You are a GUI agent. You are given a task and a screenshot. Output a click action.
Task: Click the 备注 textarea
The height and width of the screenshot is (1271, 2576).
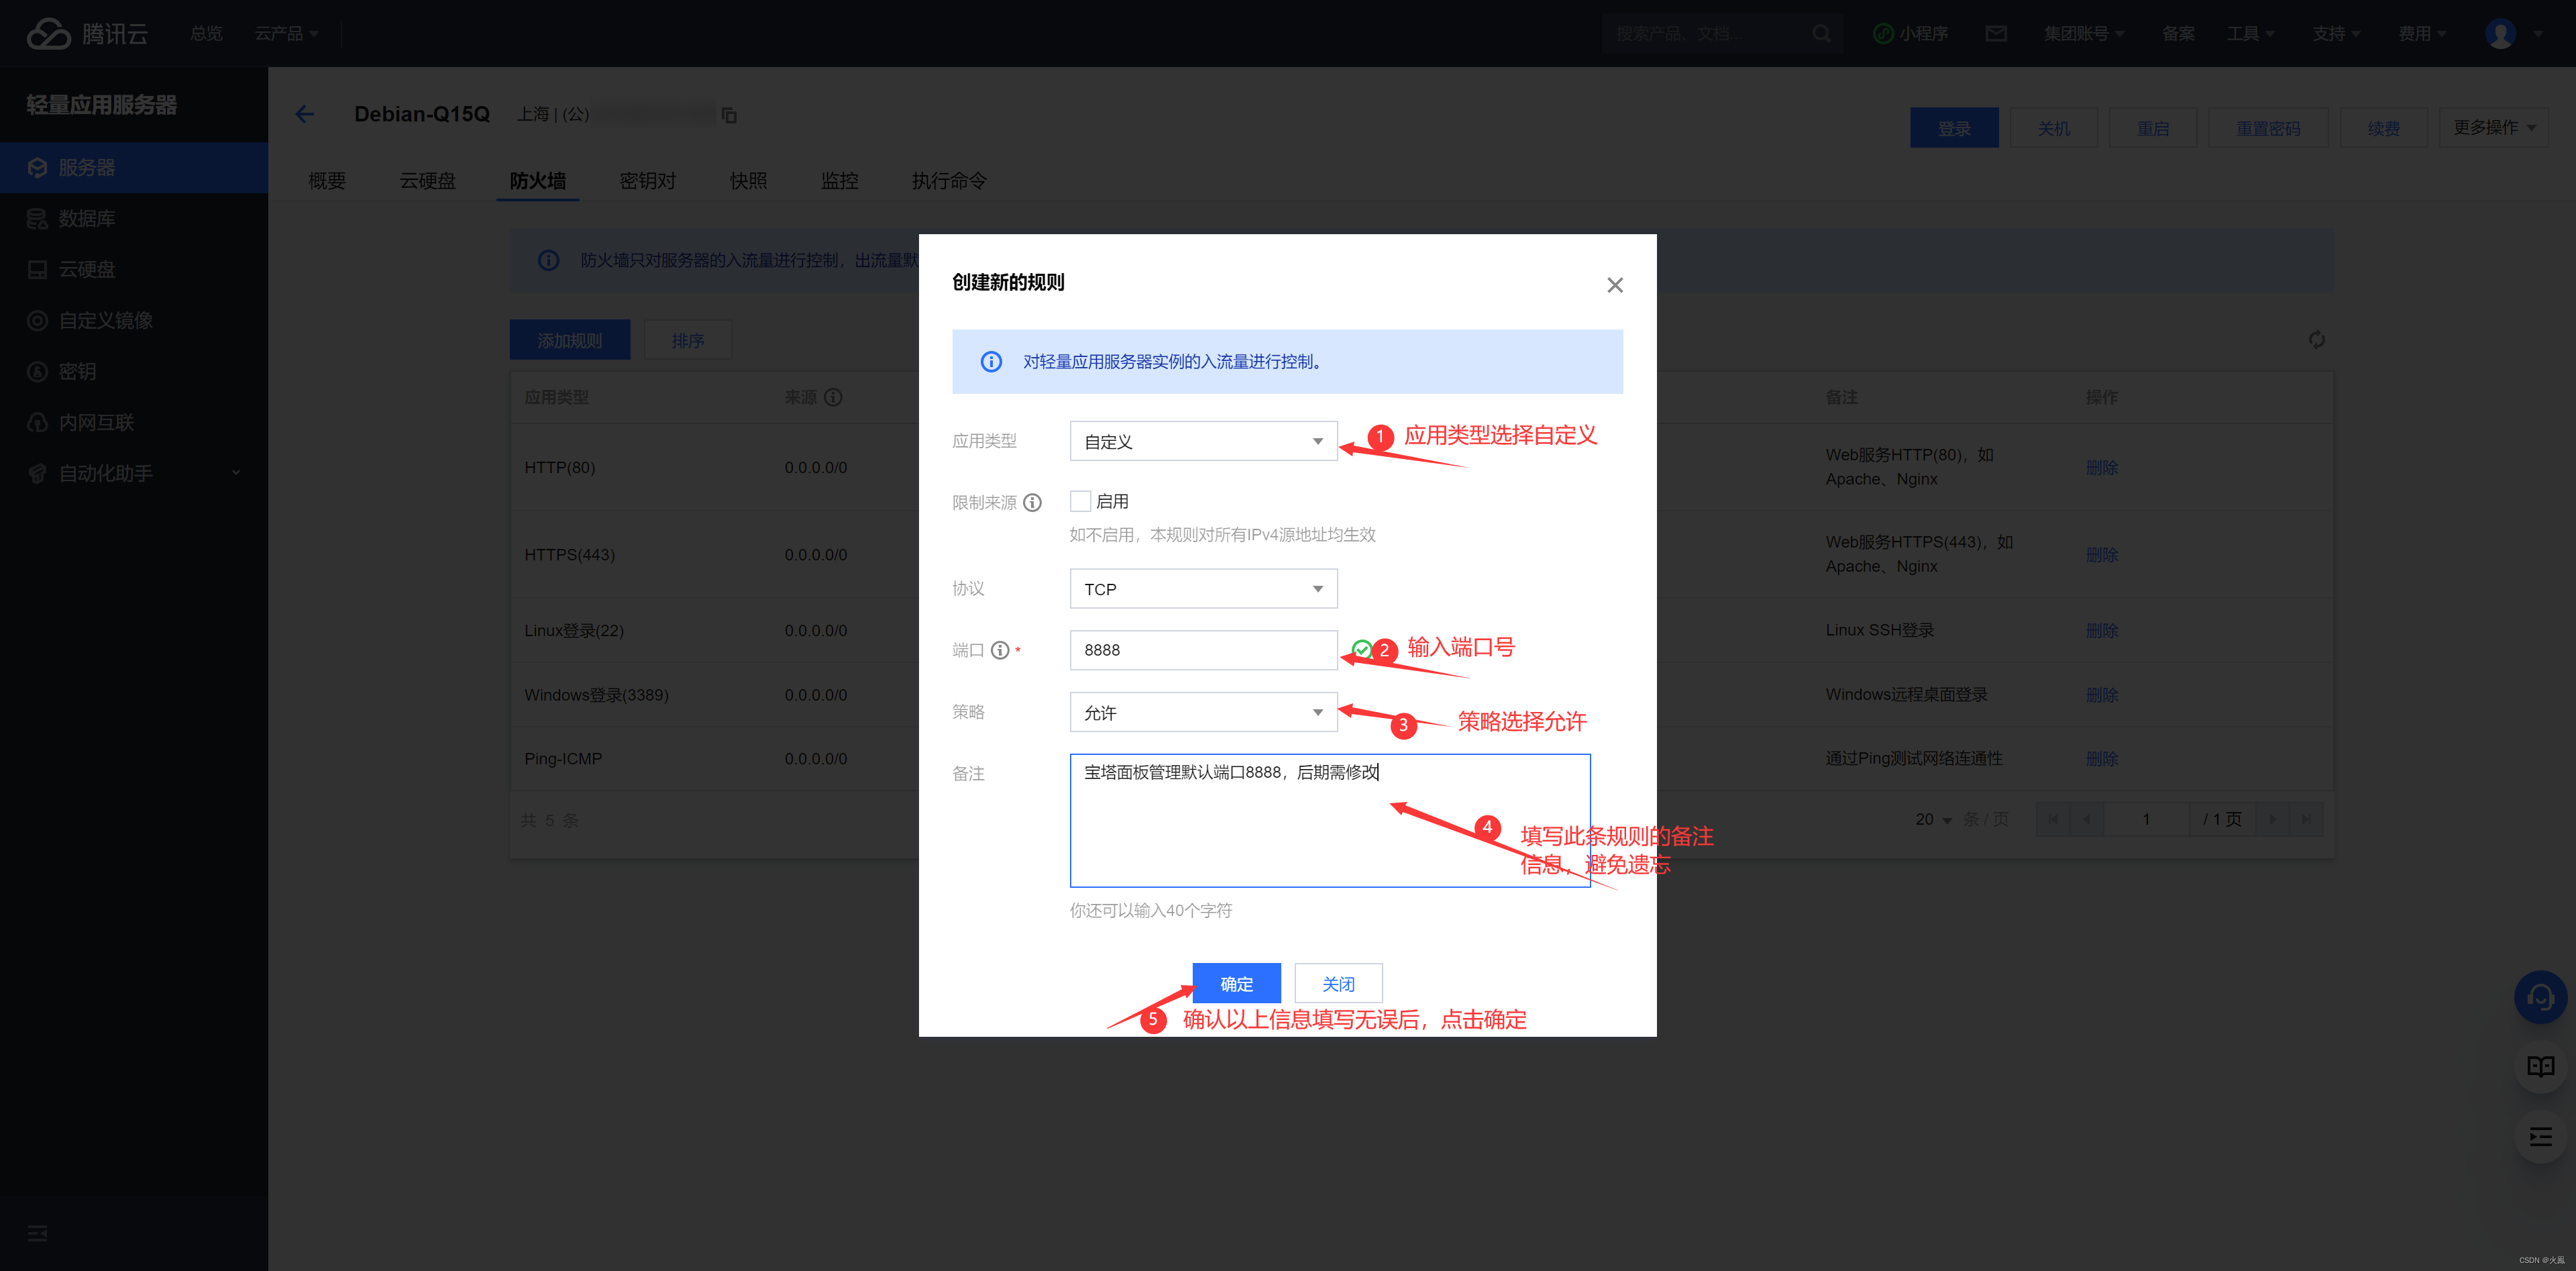coord(1329,820)
